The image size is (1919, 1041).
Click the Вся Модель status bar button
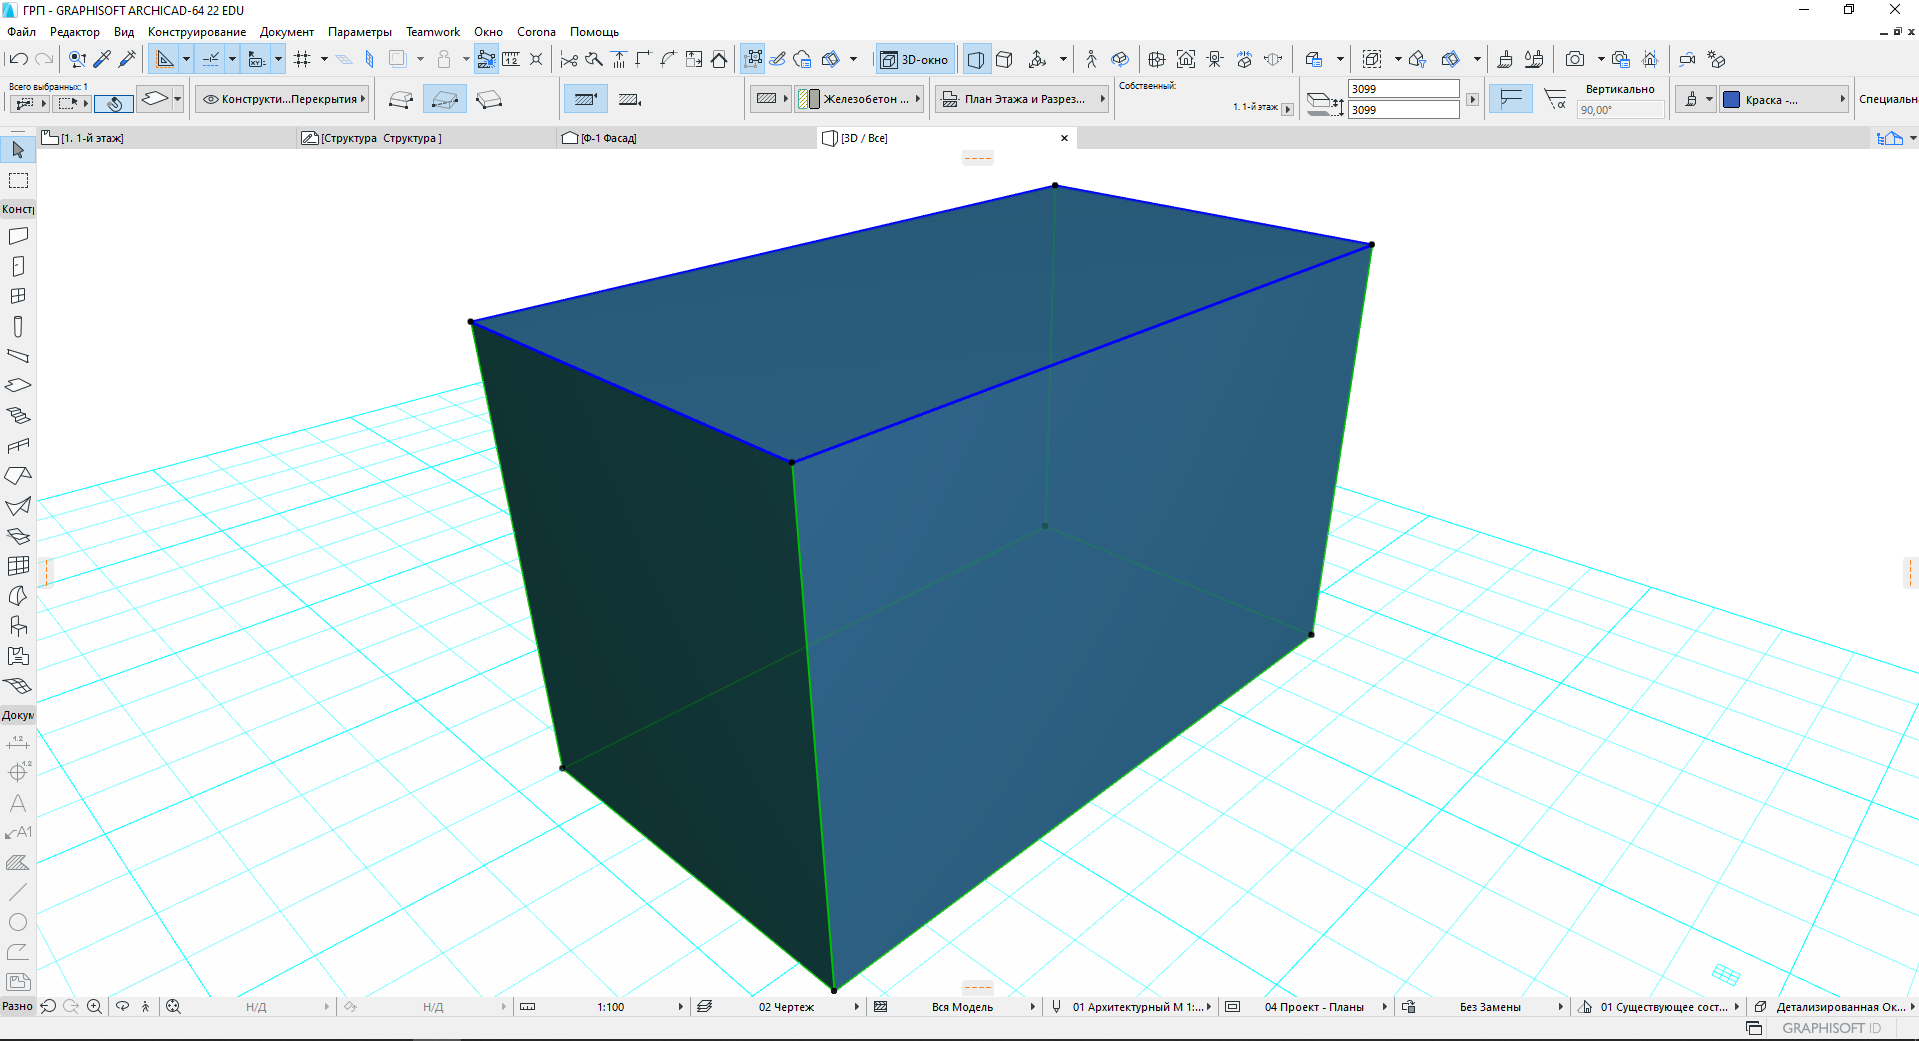[x=962, y=1007]
